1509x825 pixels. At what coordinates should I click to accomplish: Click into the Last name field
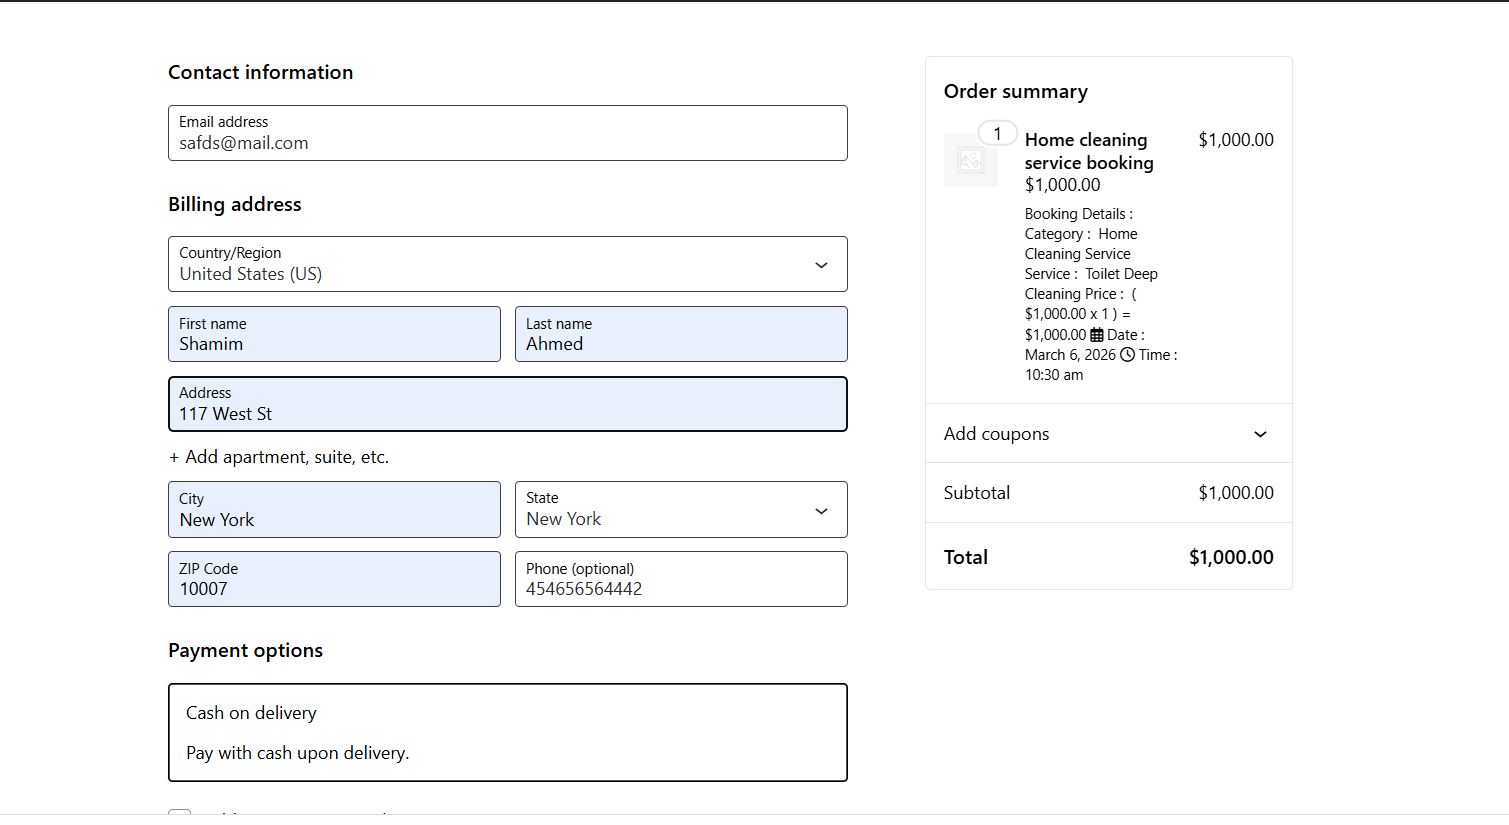680,335
